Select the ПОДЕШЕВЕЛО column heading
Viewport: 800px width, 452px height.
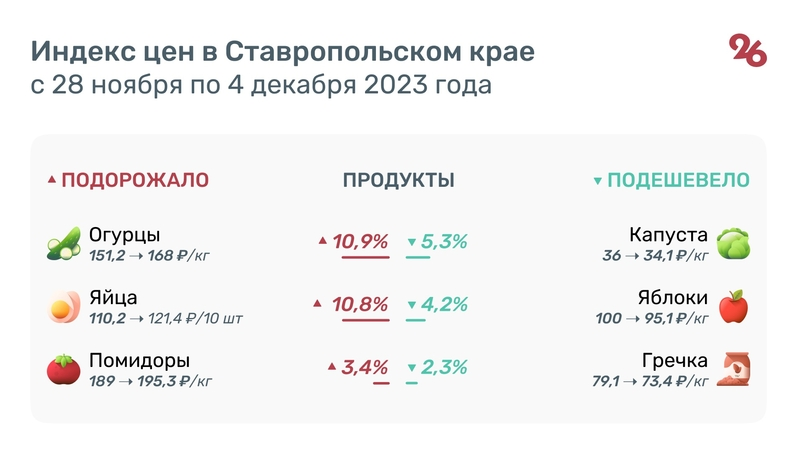(x=679, y=181)
